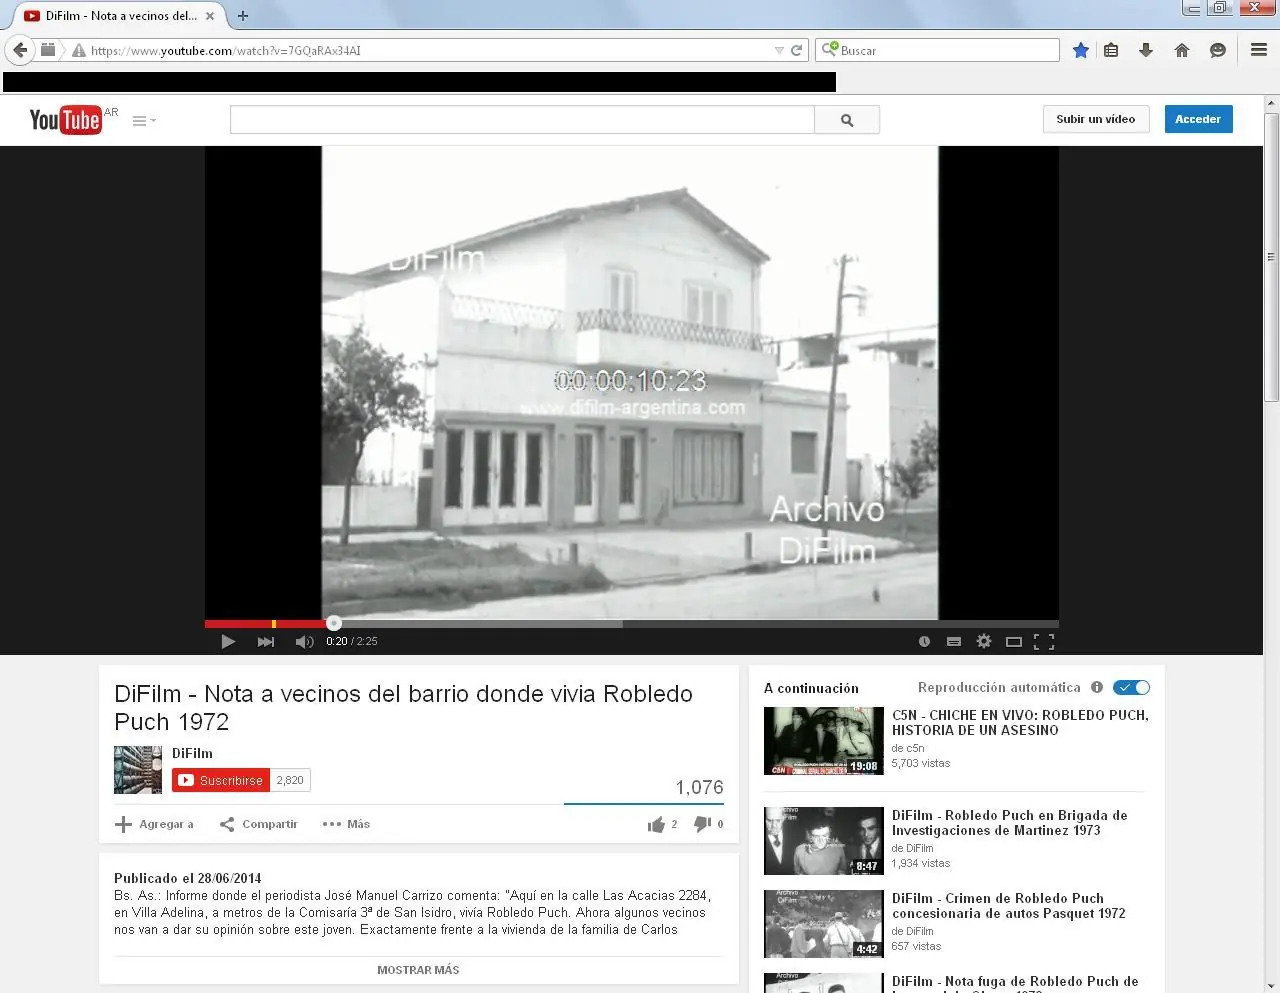
Task: Click the autoplay info icon
Action: 1097,687
